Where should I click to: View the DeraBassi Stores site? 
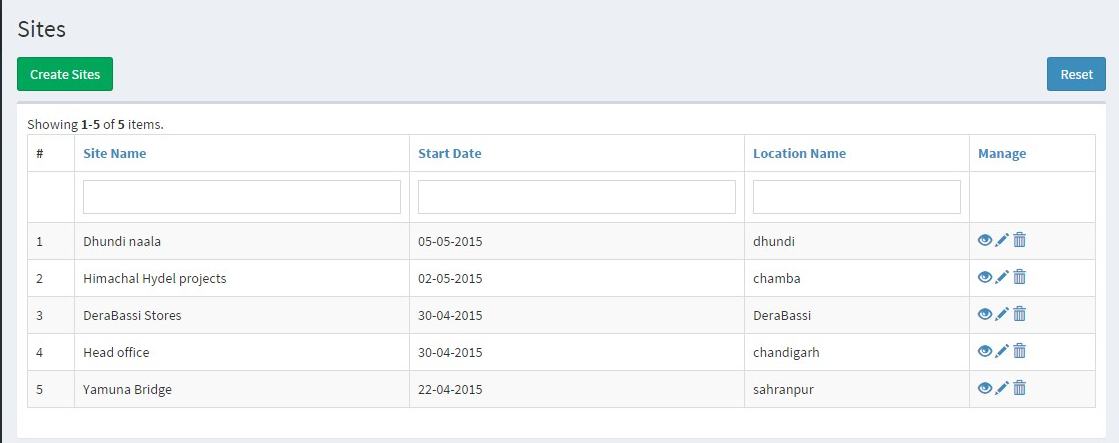pos(985,314)
